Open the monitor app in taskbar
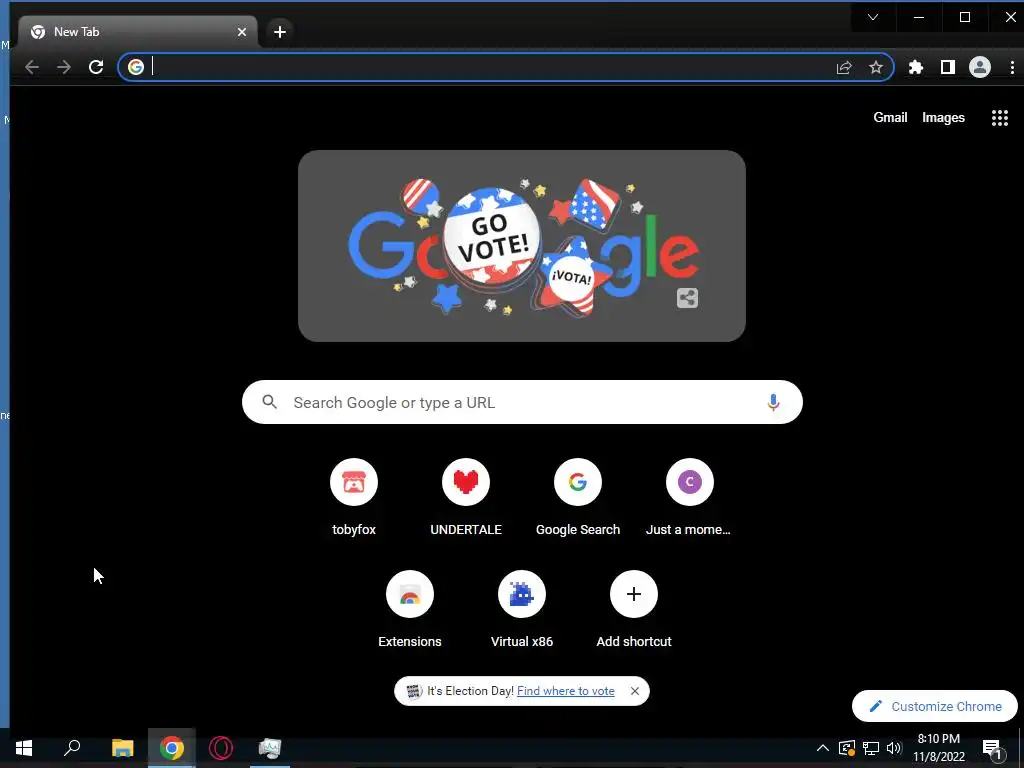The height and width of the screenshot is (768, 1024). 270,748
